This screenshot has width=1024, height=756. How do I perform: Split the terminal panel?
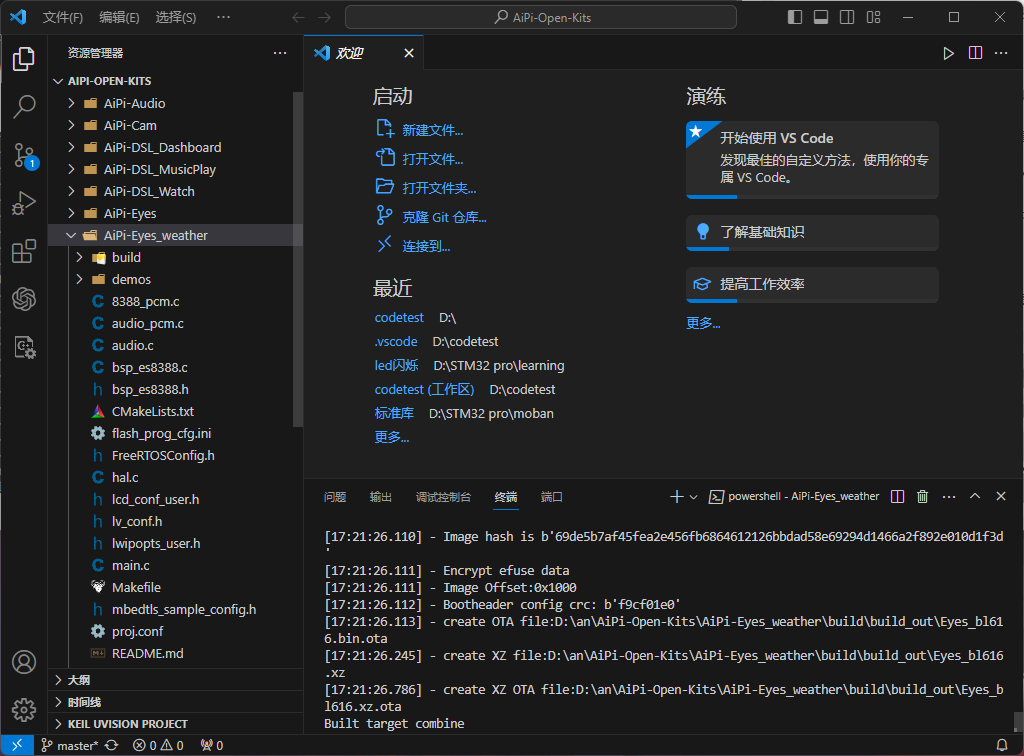coord(897,497)
